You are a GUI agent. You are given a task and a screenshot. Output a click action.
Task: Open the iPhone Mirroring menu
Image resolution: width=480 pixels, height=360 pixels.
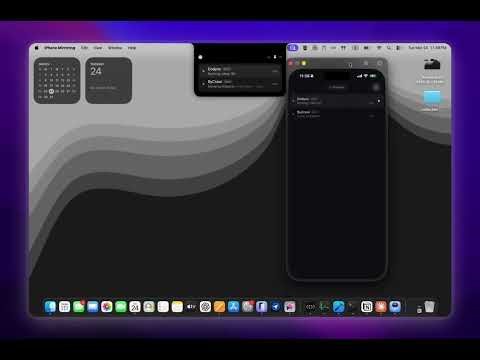click(60, 48)
